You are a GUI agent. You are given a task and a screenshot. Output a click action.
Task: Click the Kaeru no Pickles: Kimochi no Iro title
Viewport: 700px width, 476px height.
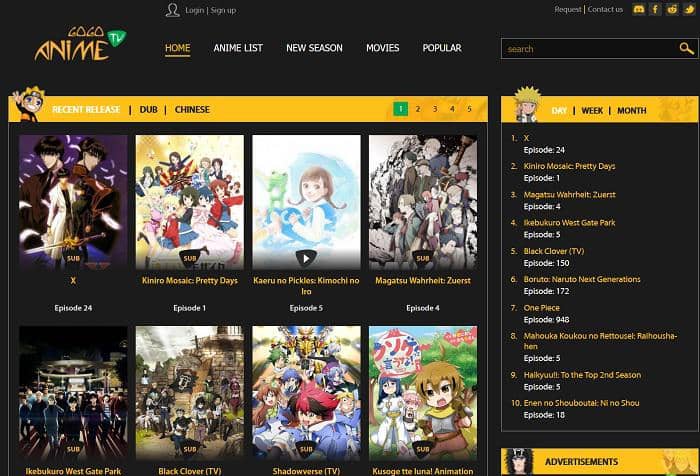306,286
